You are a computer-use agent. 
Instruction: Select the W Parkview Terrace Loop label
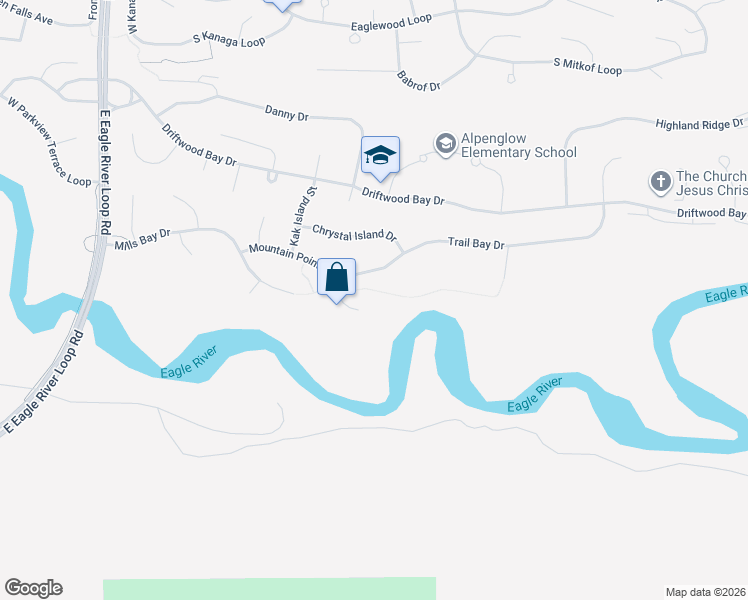pos(49,142)
